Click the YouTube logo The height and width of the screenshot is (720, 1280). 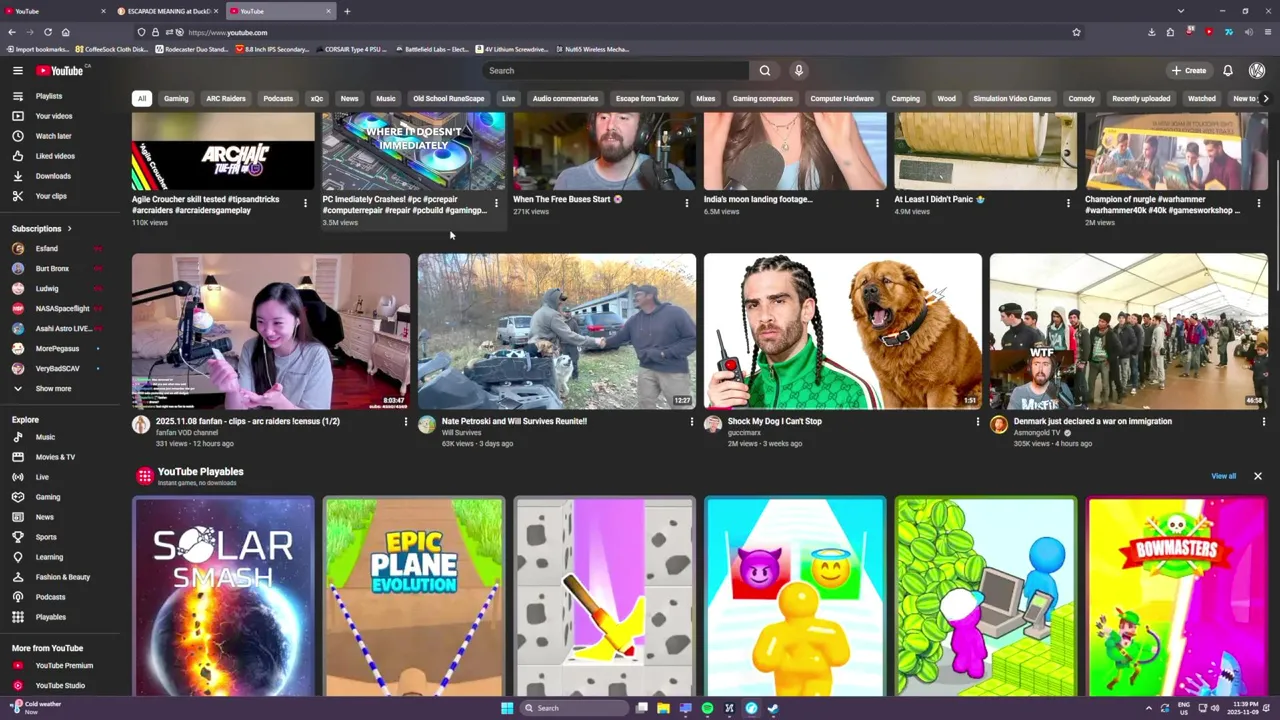62,70
